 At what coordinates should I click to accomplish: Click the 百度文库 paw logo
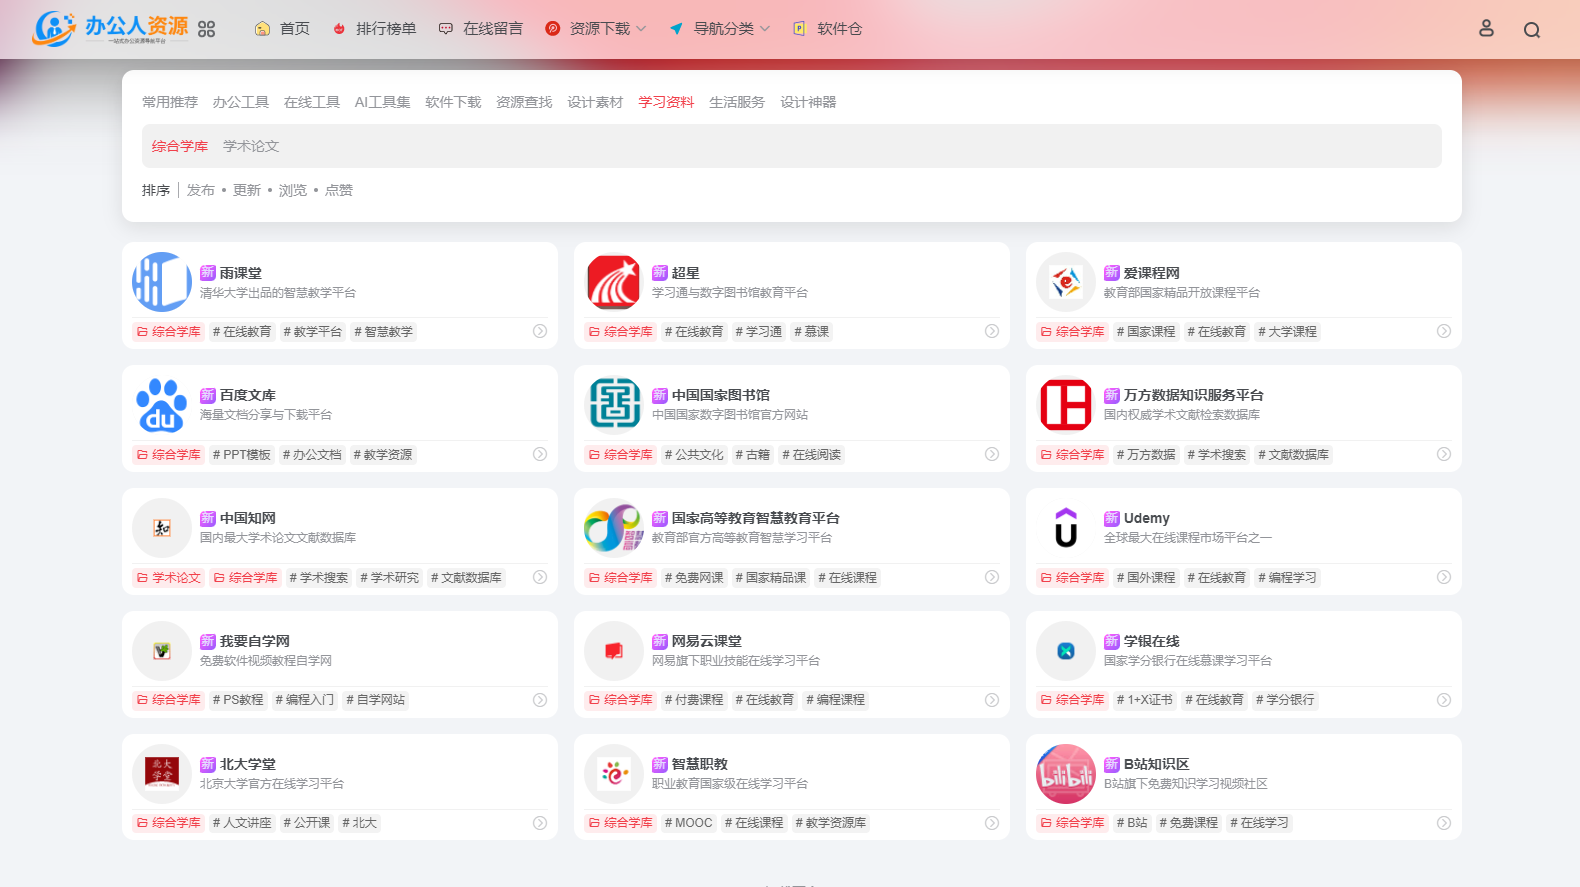[162, 405]
